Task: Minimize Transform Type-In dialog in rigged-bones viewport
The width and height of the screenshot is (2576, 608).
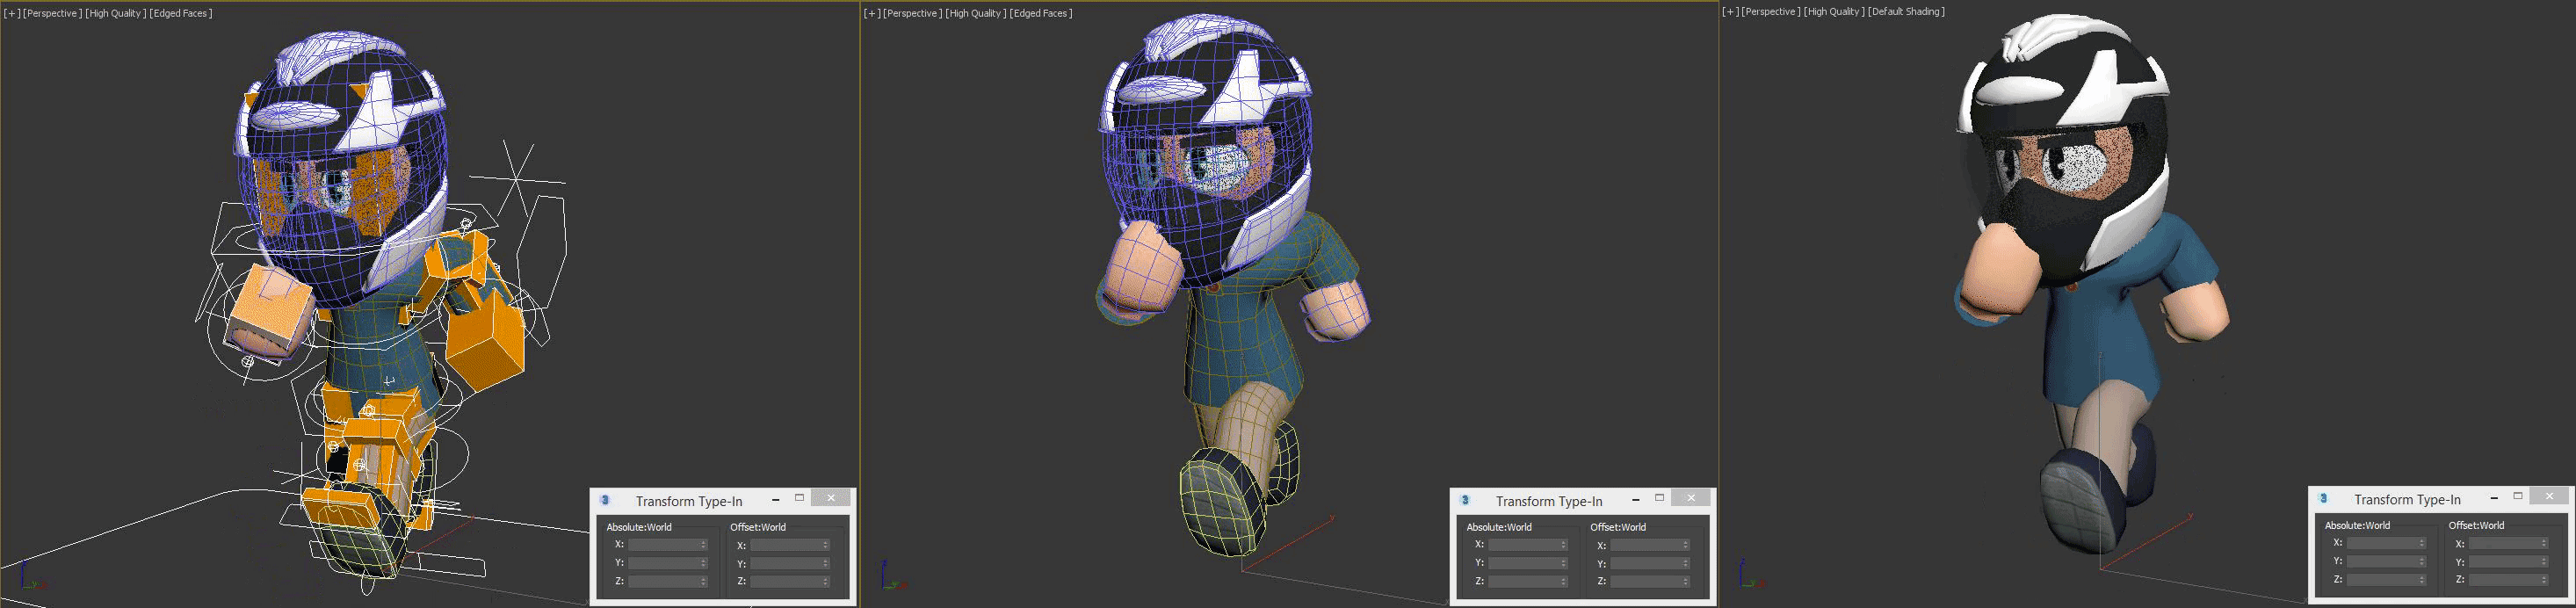Action: (x=776, y=499)
